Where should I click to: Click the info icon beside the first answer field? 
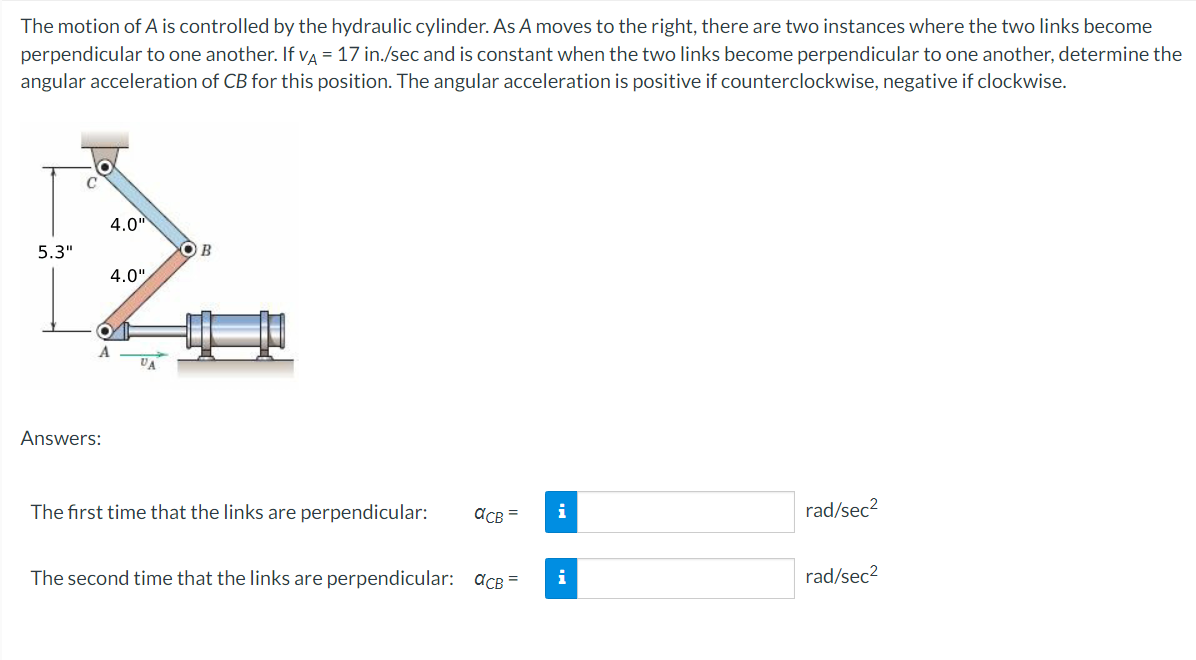tap(561, 512)
